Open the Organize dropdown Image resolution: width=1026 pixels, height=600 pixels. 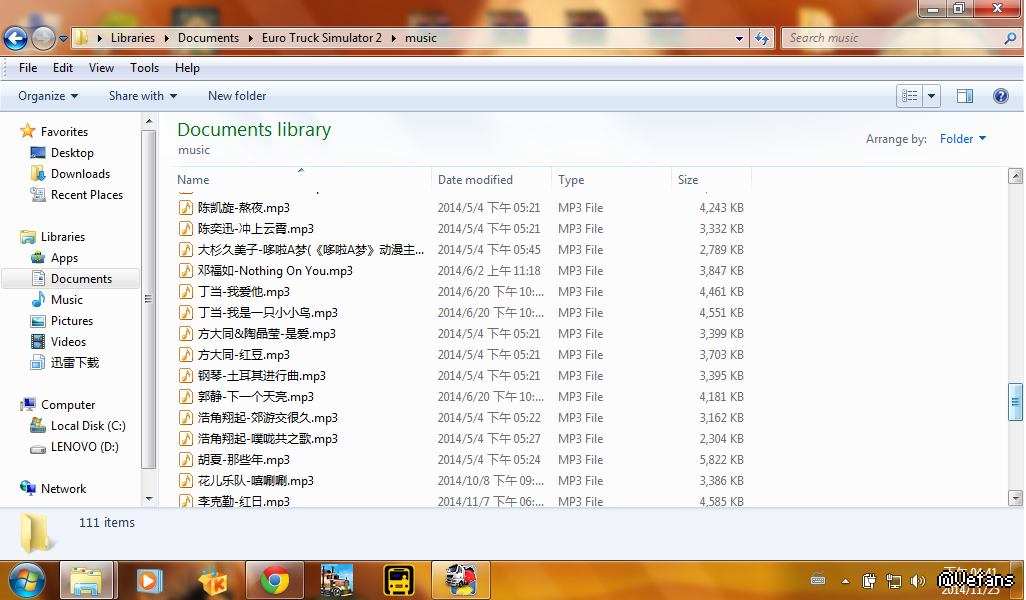pyautogui.click(x=48, y=96)
